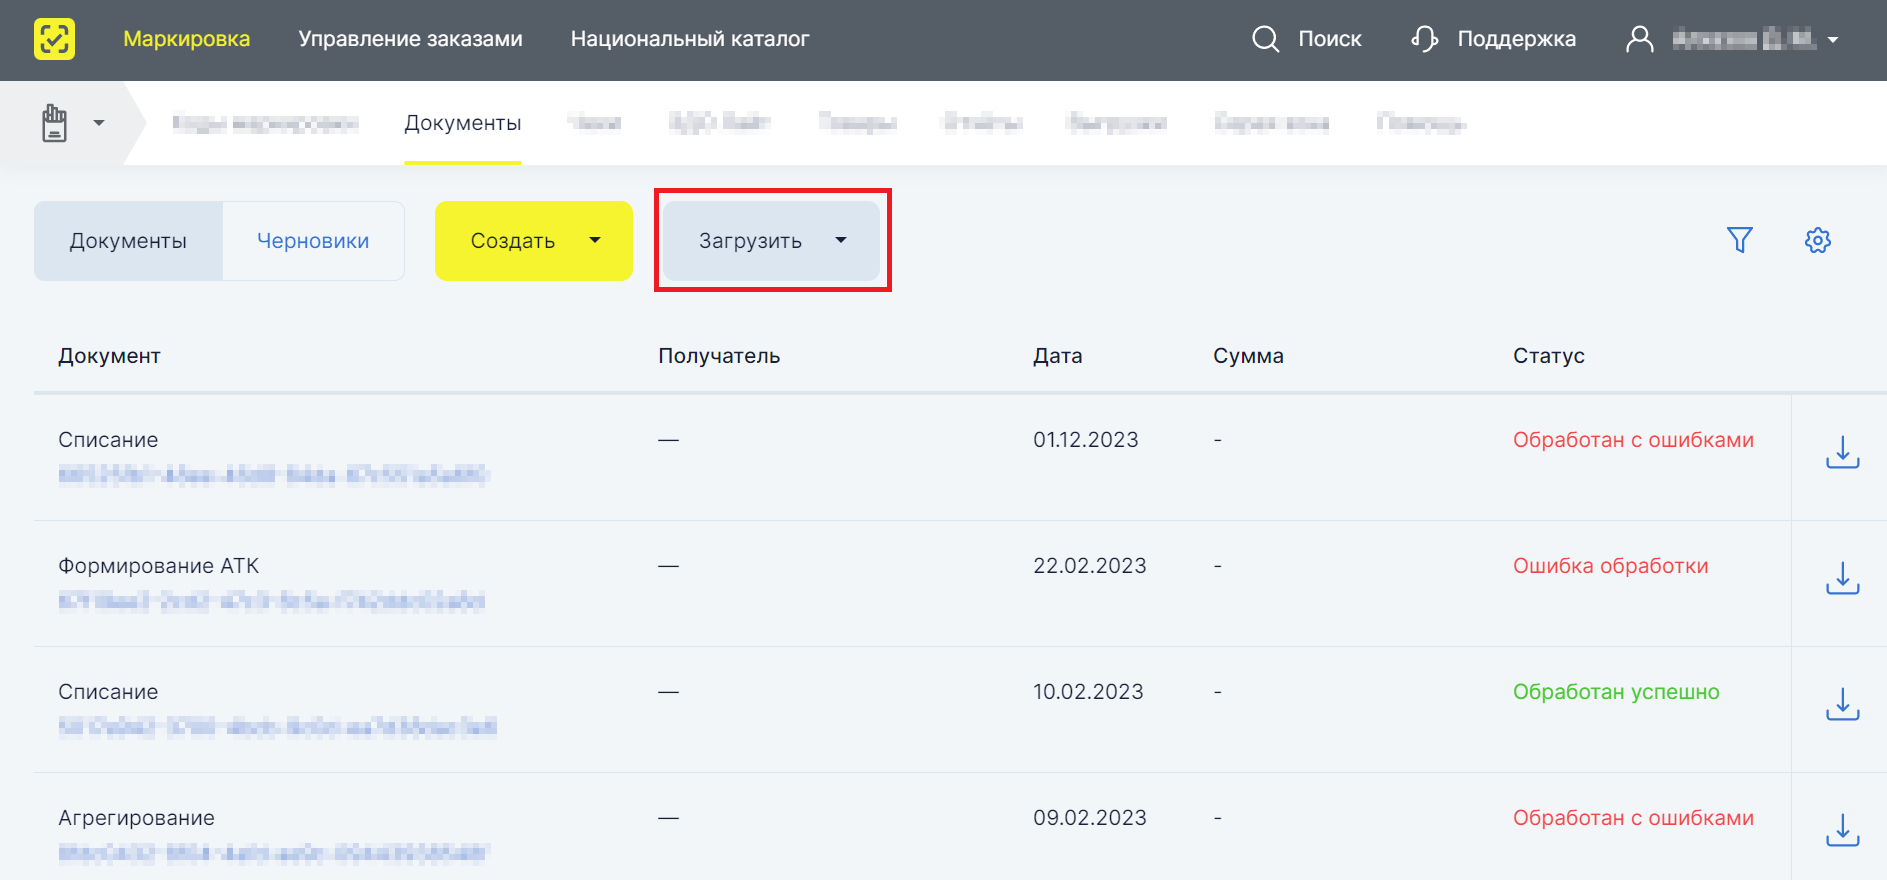
Task: Click the Поддержка headset icon
Action: [1425, 39]
